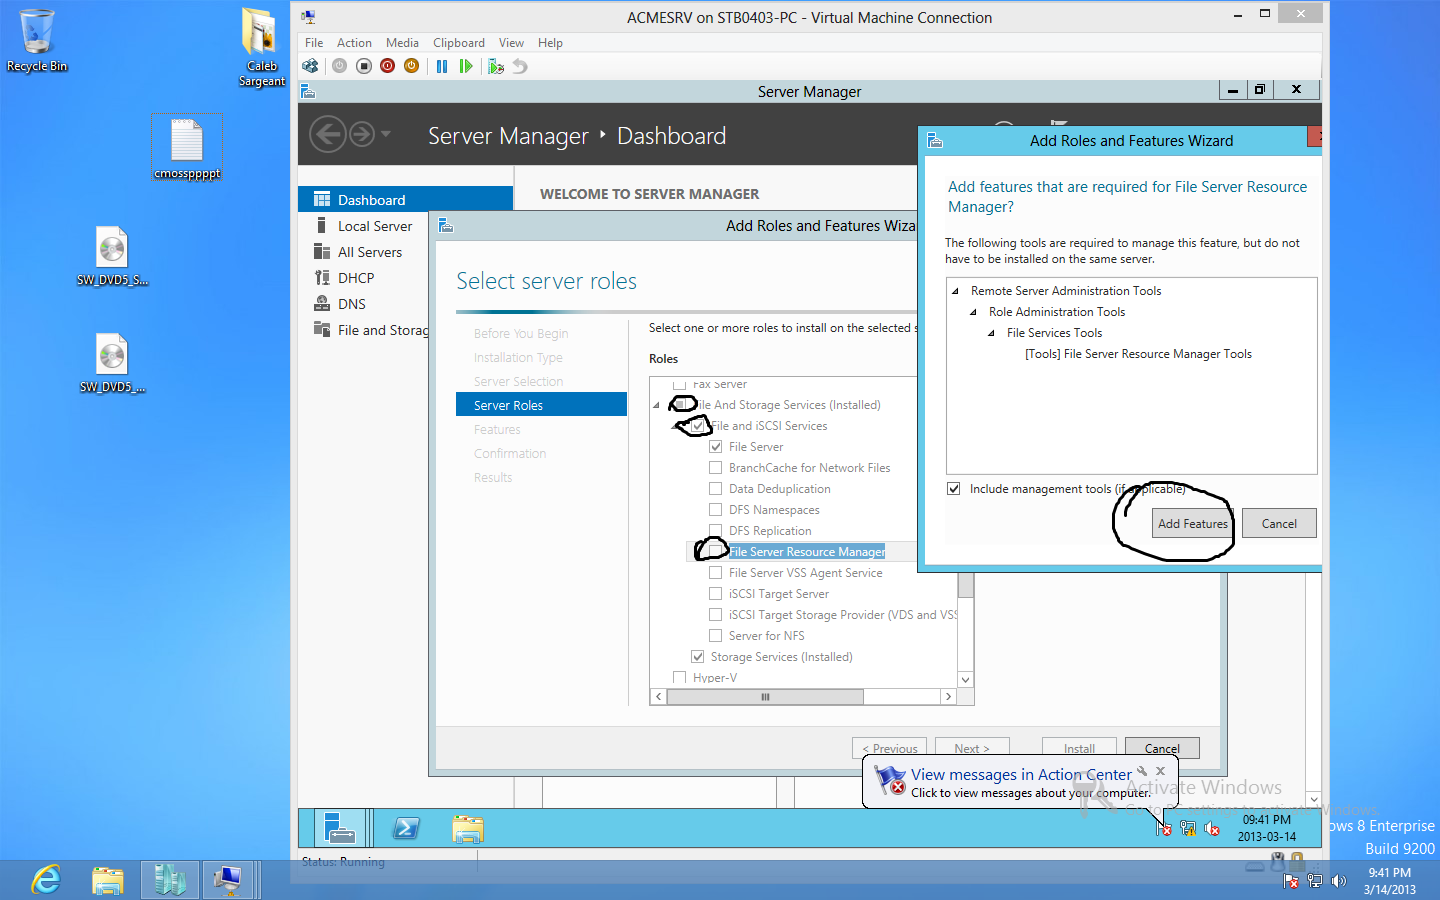
Task: Enable the DFS Namespaces checkbox
Action: (x=716, y=510)
